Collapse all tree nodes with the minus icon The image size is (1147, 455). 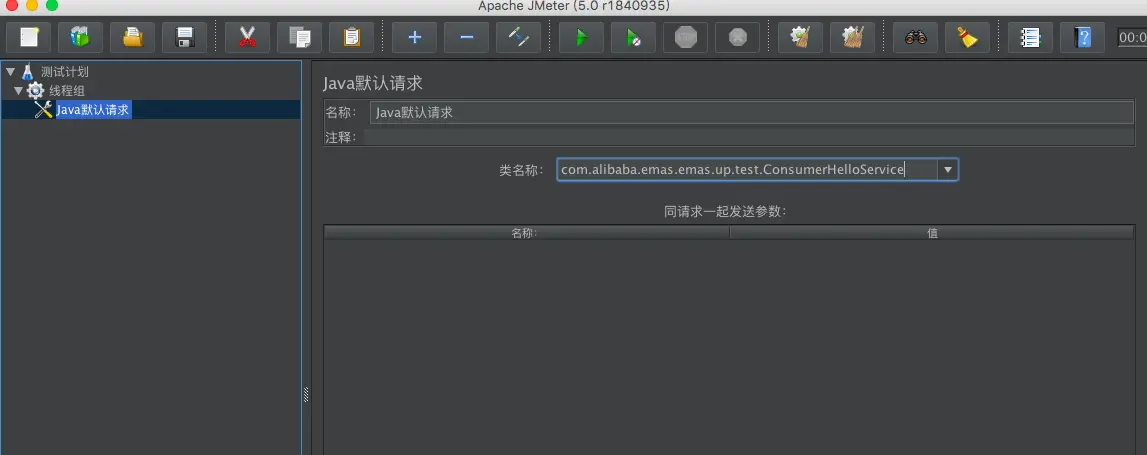[x=466, y=37]
